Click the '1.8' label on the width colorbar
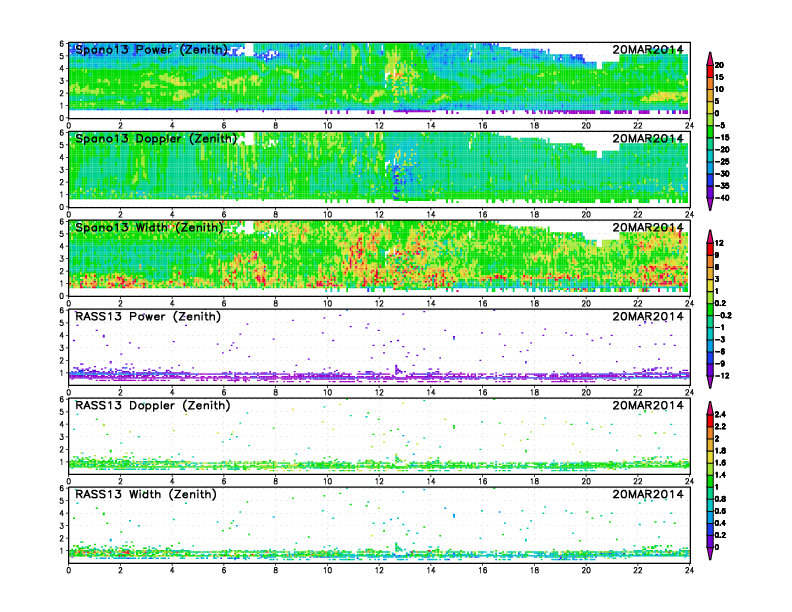 721,451
